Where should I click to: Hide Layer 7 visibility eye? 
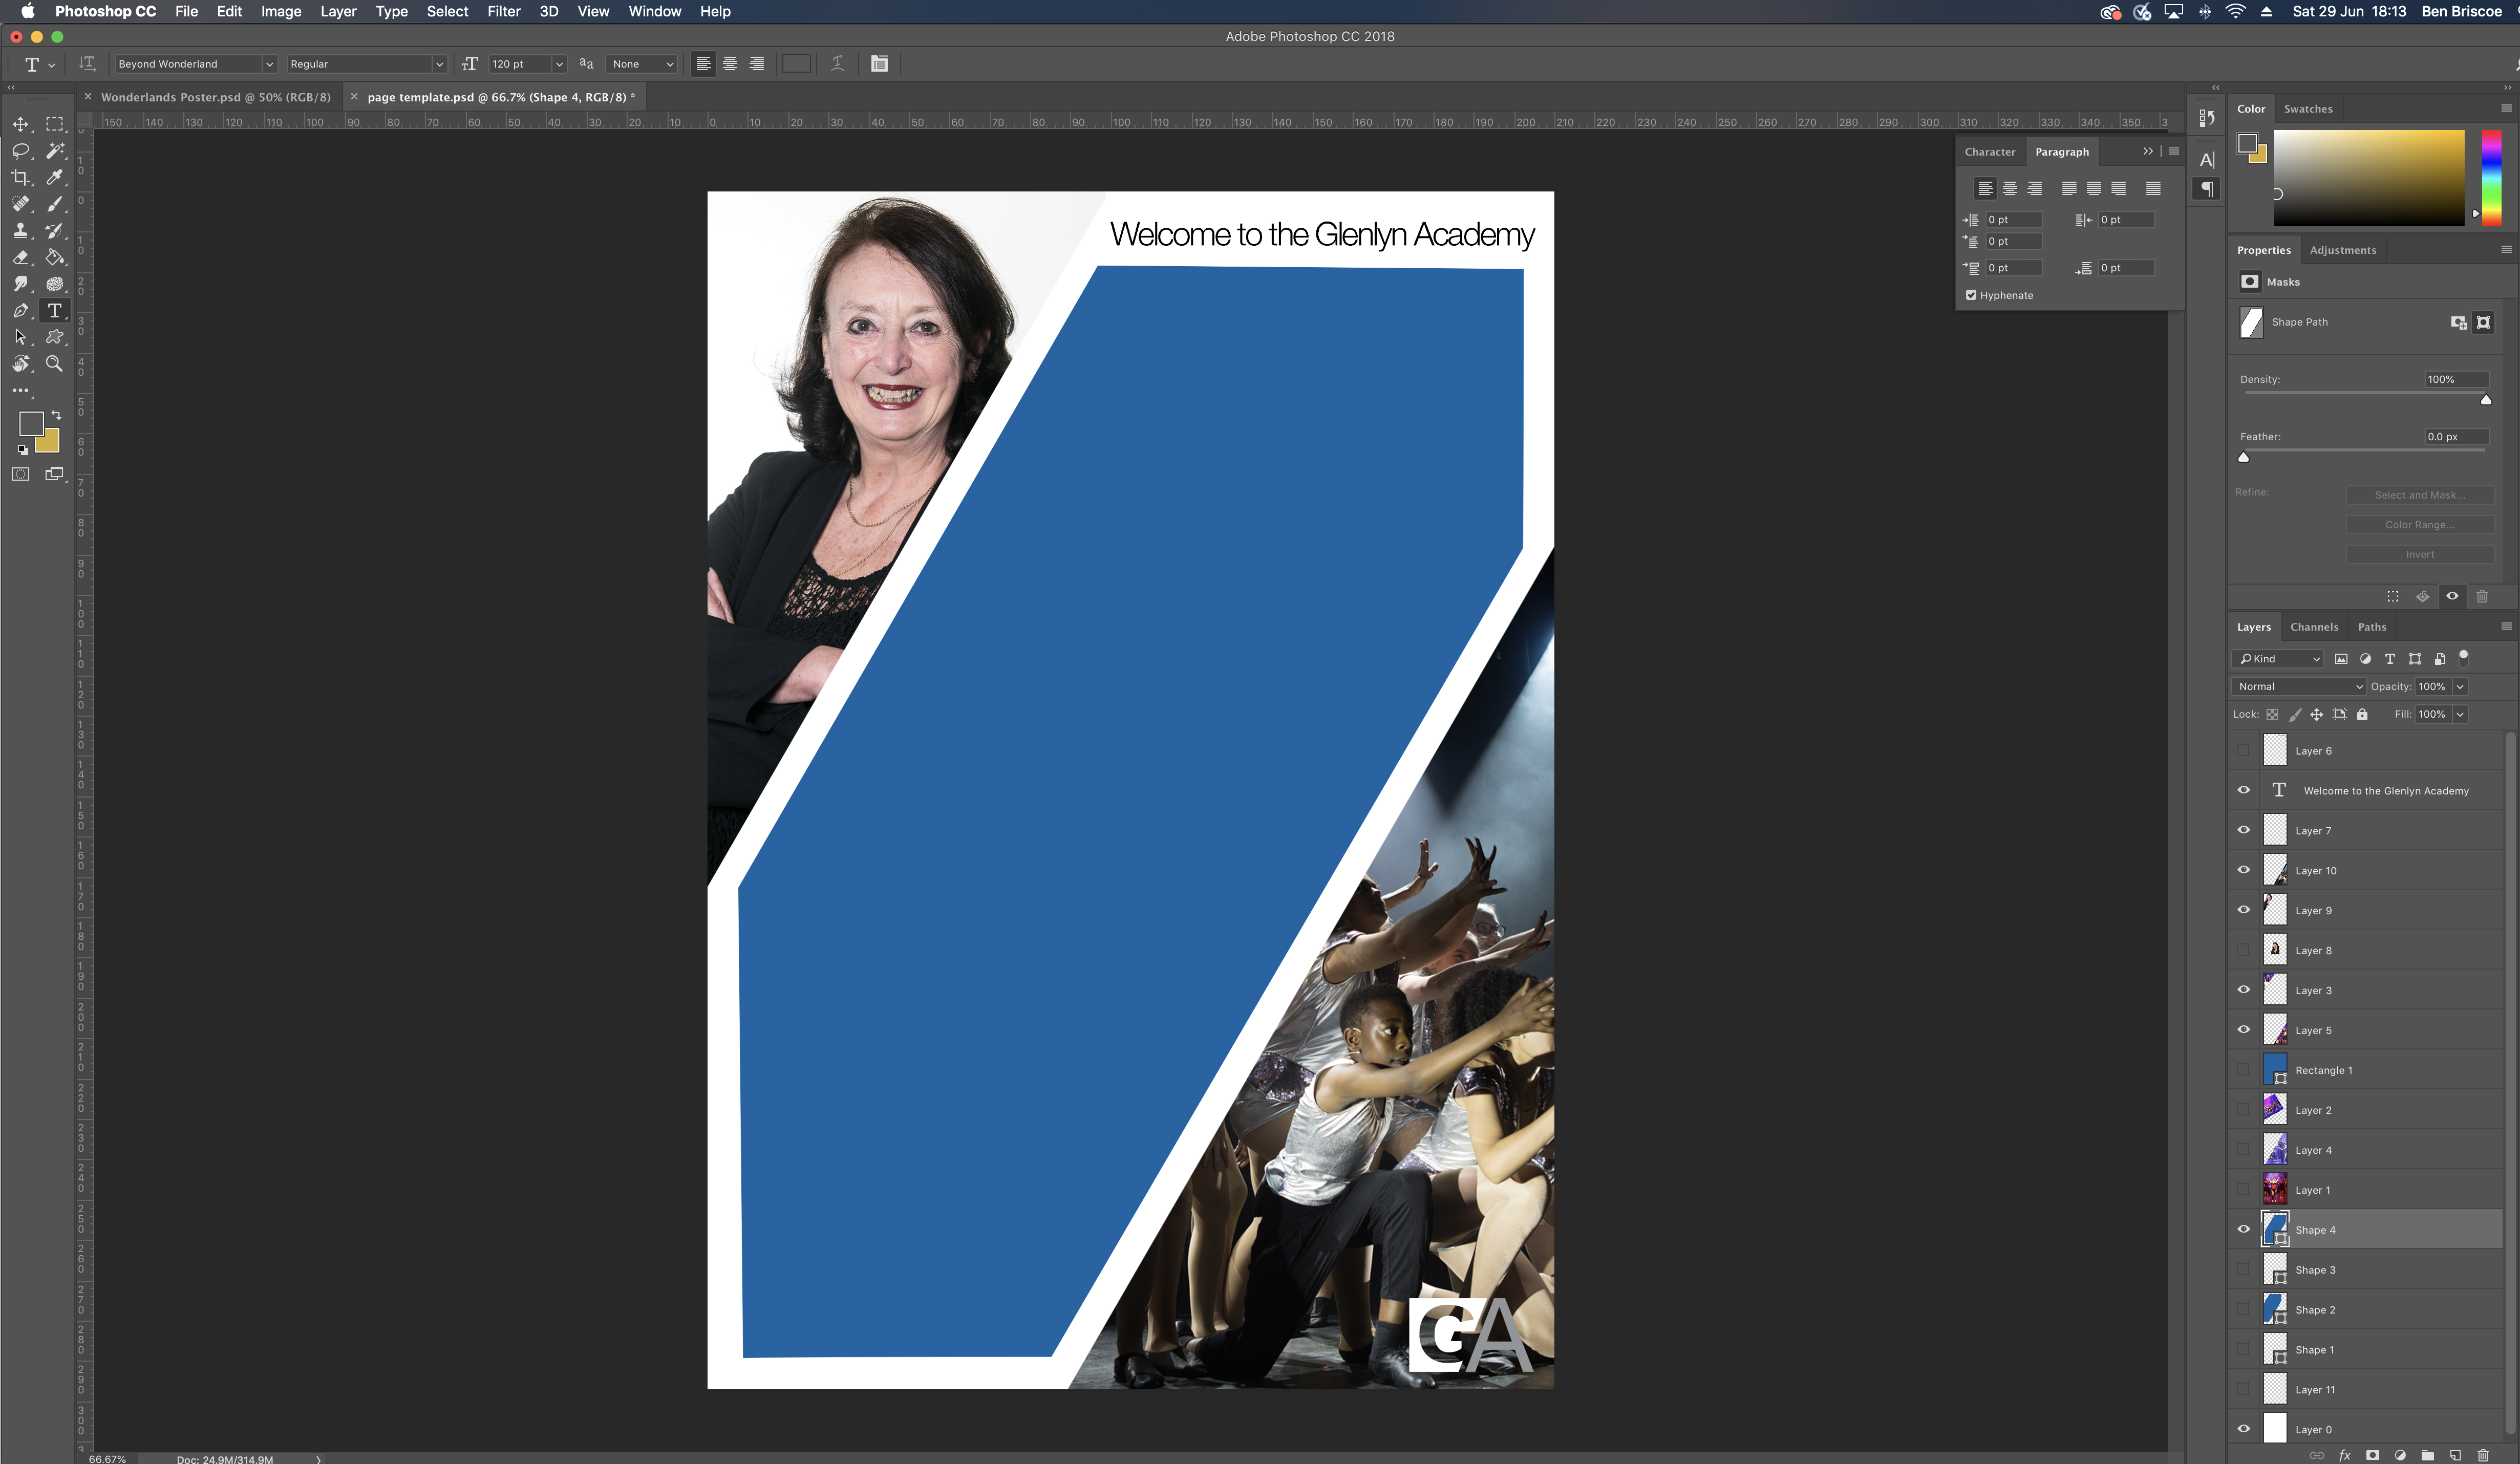2244,831
